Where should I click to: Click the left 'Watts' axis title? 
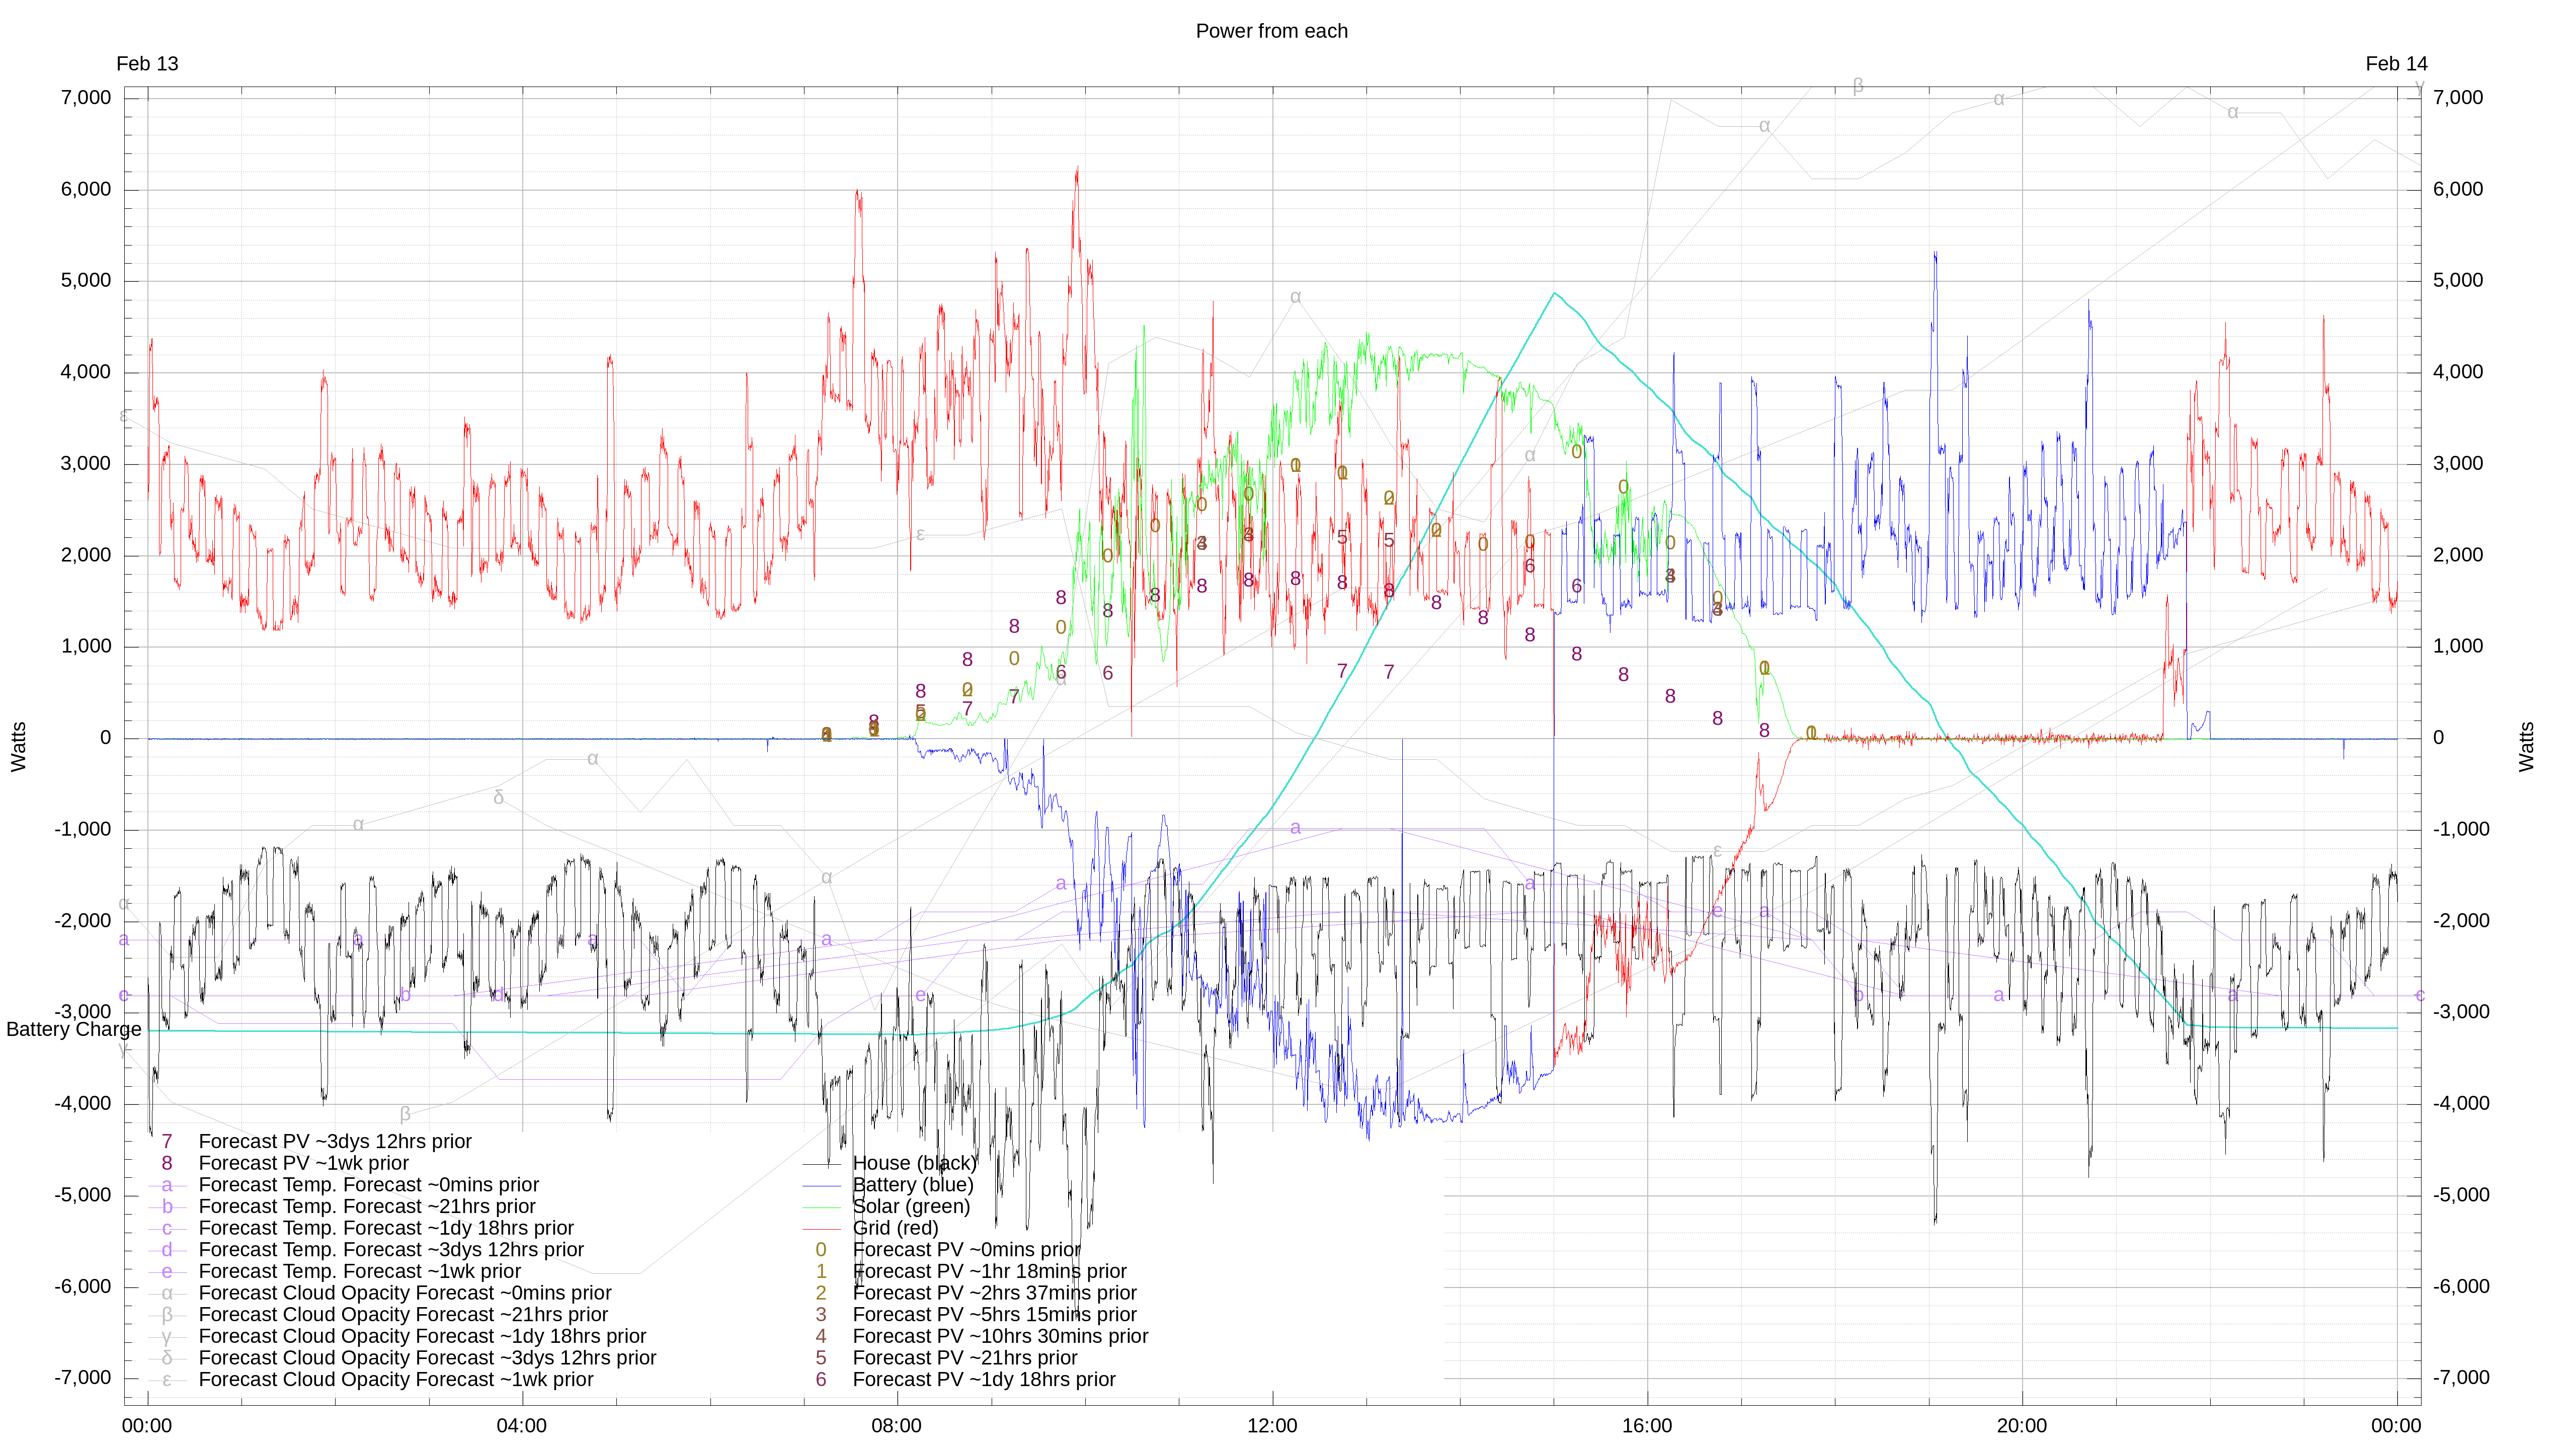coord(18,747)
